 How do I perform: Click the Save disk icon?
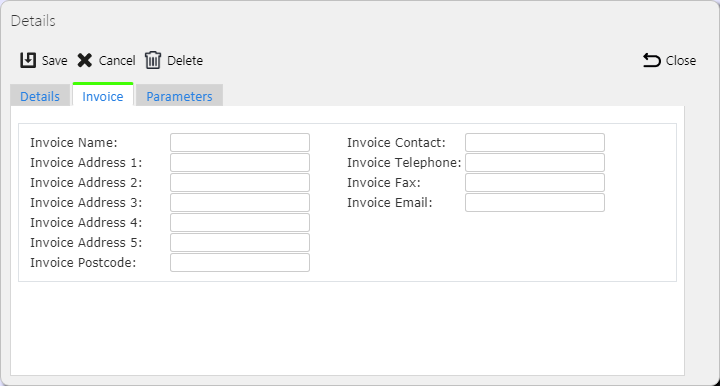(28, 60)
